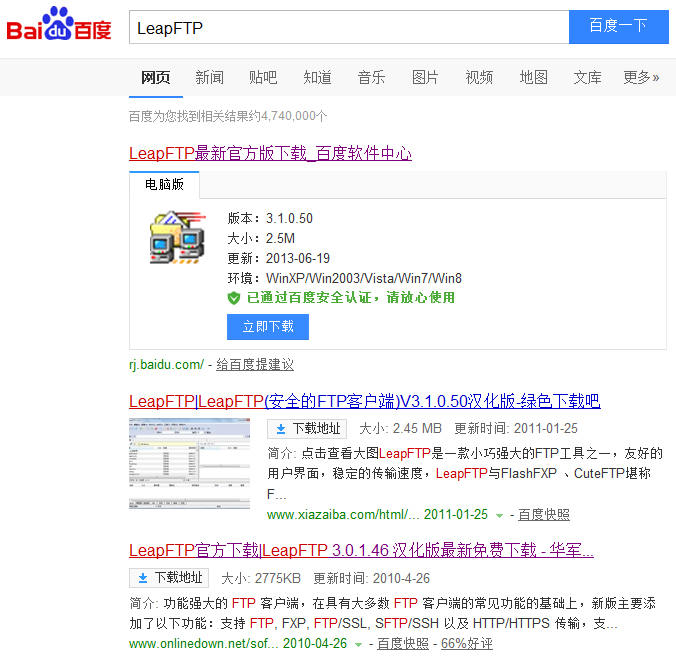Image resolution: width=676 pixels, height=663 pixels.
Task: Switch to the 新闻 news tab
Action: pyautogui.click(x=210, y=78)
